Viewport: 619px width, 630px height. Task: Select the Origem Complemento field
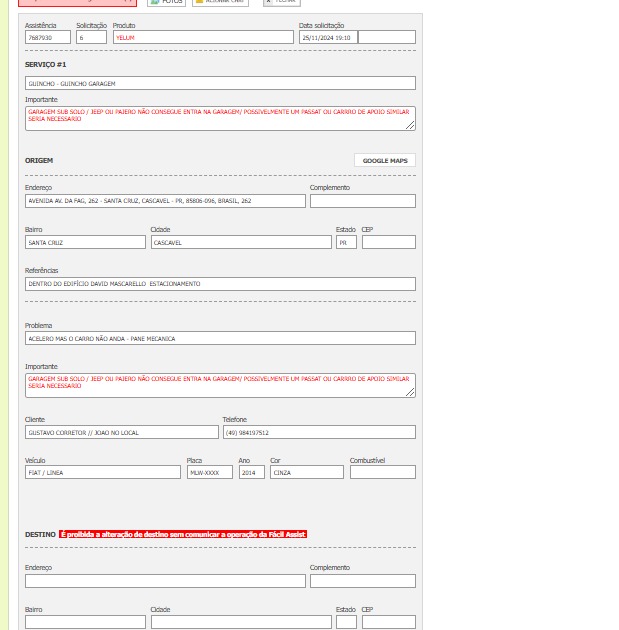coord(363,201)
